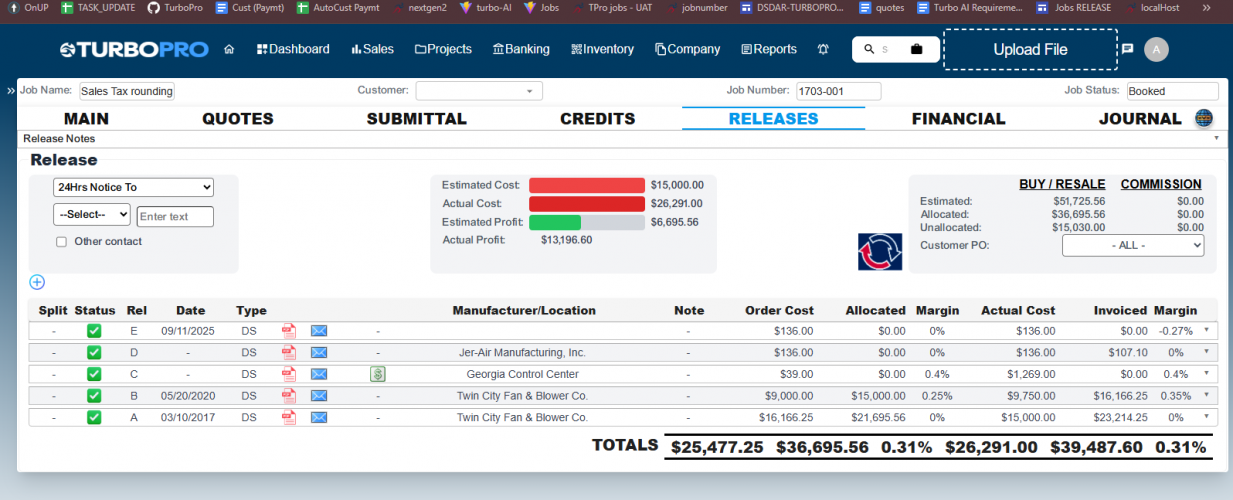Email release C via envelope icon

click(319, 374)
